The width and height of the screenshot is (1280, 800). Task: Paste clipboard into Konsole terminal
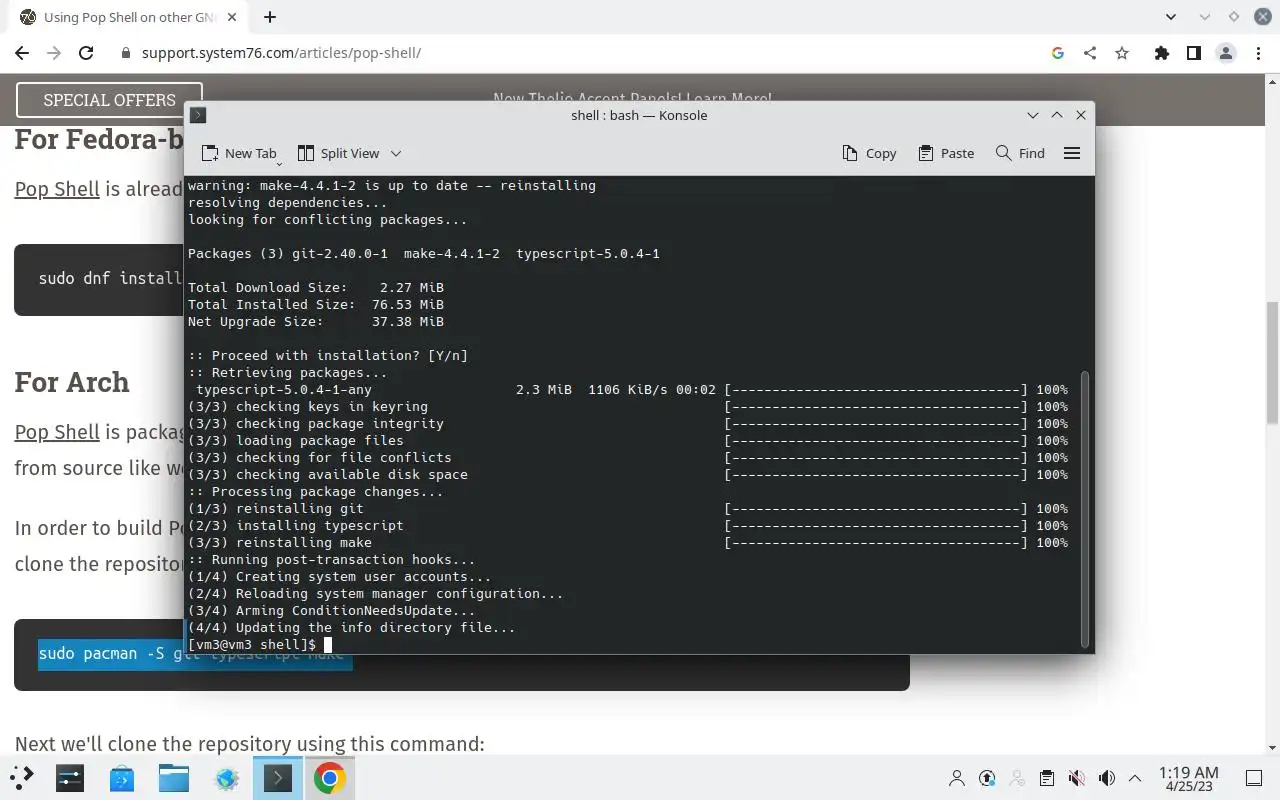[946, 153]
